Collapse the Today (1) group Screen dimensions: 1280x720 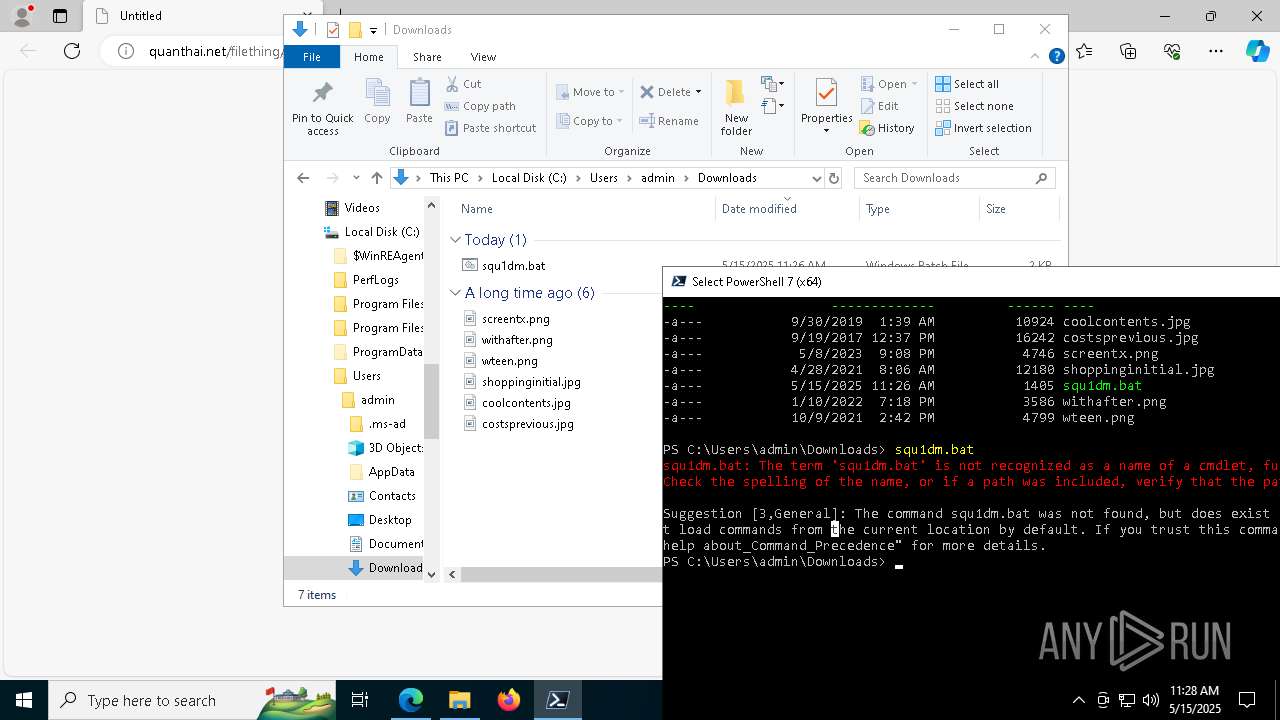456,240
